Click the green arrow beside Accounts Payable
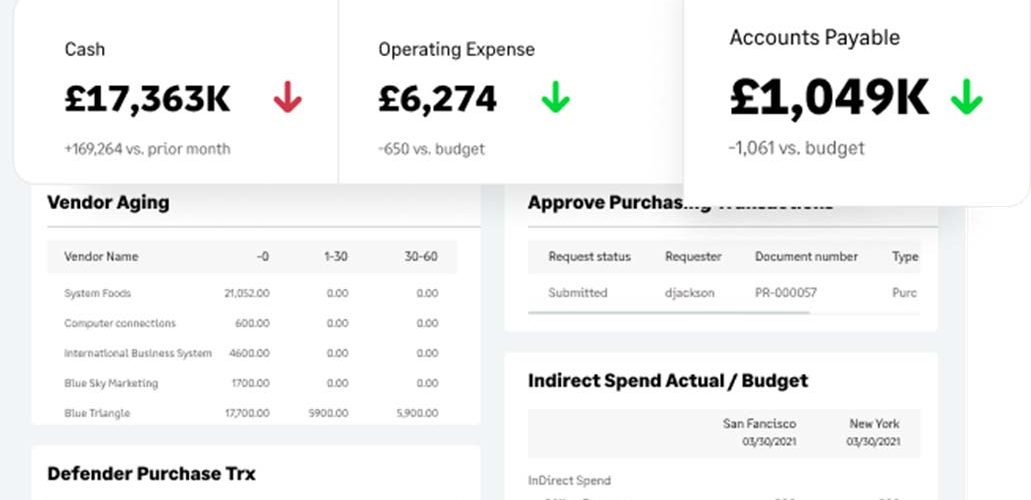This screenshot has width=1031, height=500. pyautogui.click(x=967, y=97)
